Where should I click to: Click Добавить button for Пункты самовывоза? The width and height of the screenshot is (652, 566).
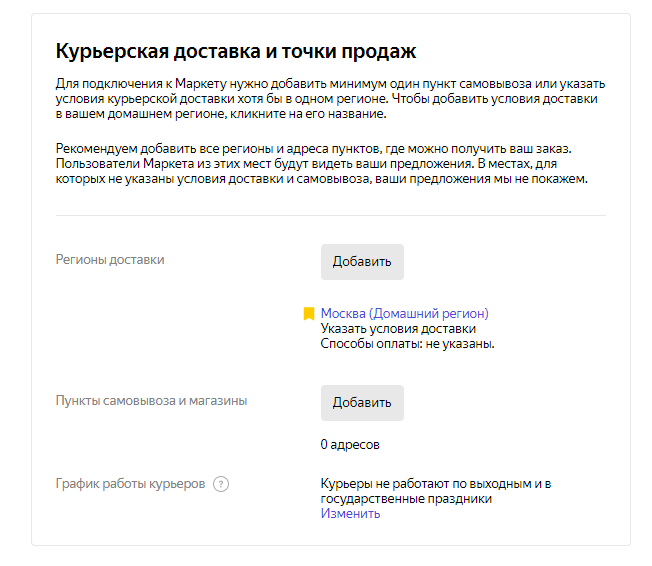[362, 403]
